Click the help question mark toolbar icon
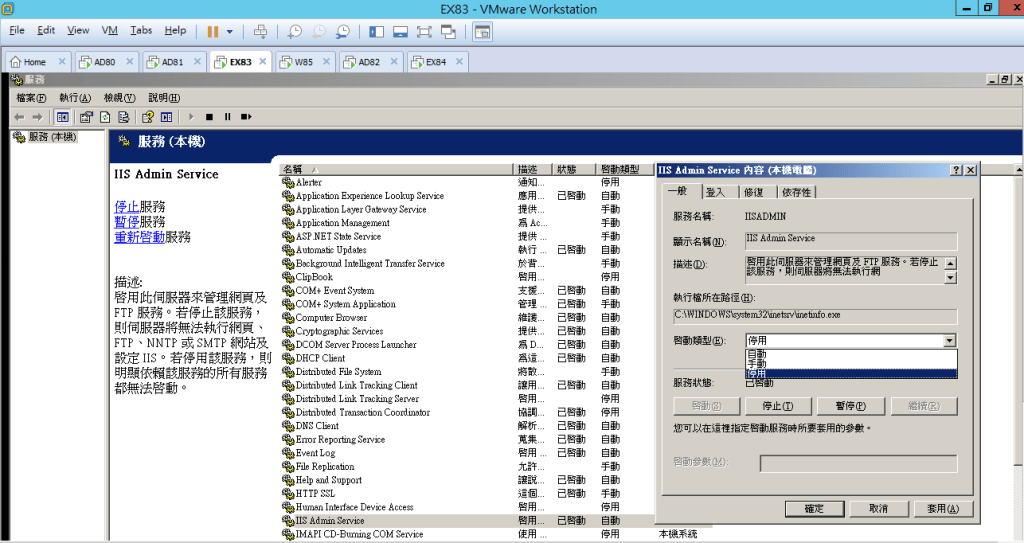1024x543 pixels. click(146, 116)
